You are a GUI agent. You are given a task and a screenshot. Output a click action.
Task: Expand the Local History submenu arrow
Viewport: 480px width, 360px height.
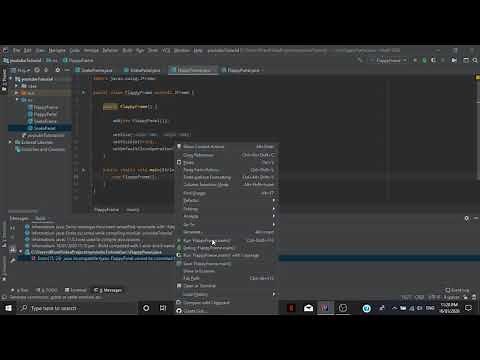tap(274, 294)
